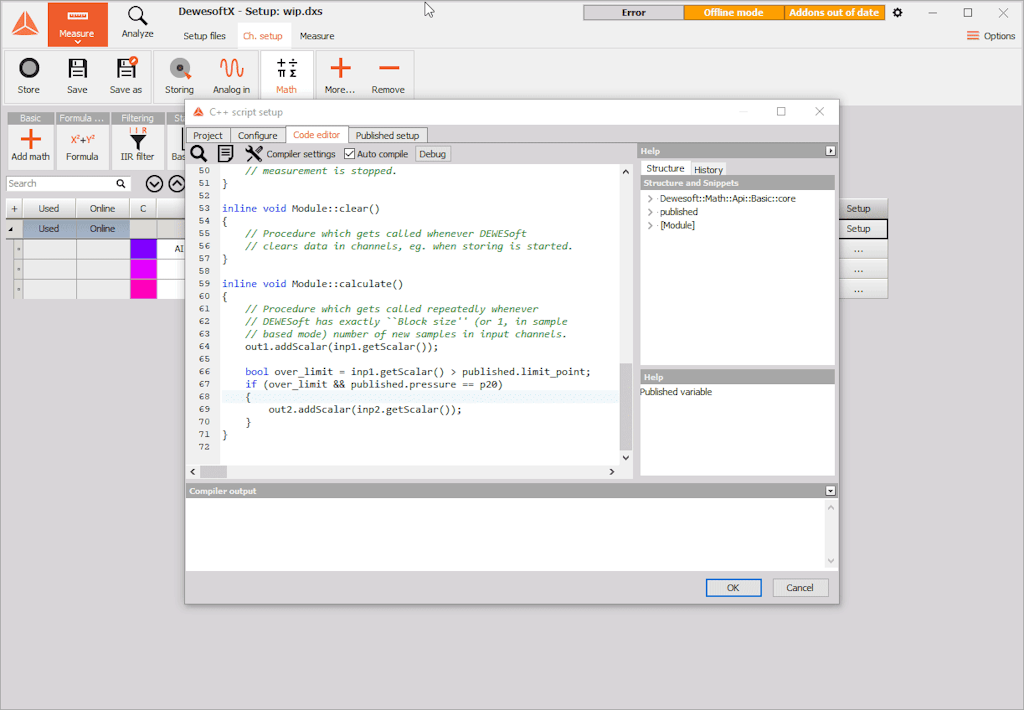This screenshot has height=710, width=1024.
Task: Expand the [Module] tree node
Action: (x=650, y=225)
